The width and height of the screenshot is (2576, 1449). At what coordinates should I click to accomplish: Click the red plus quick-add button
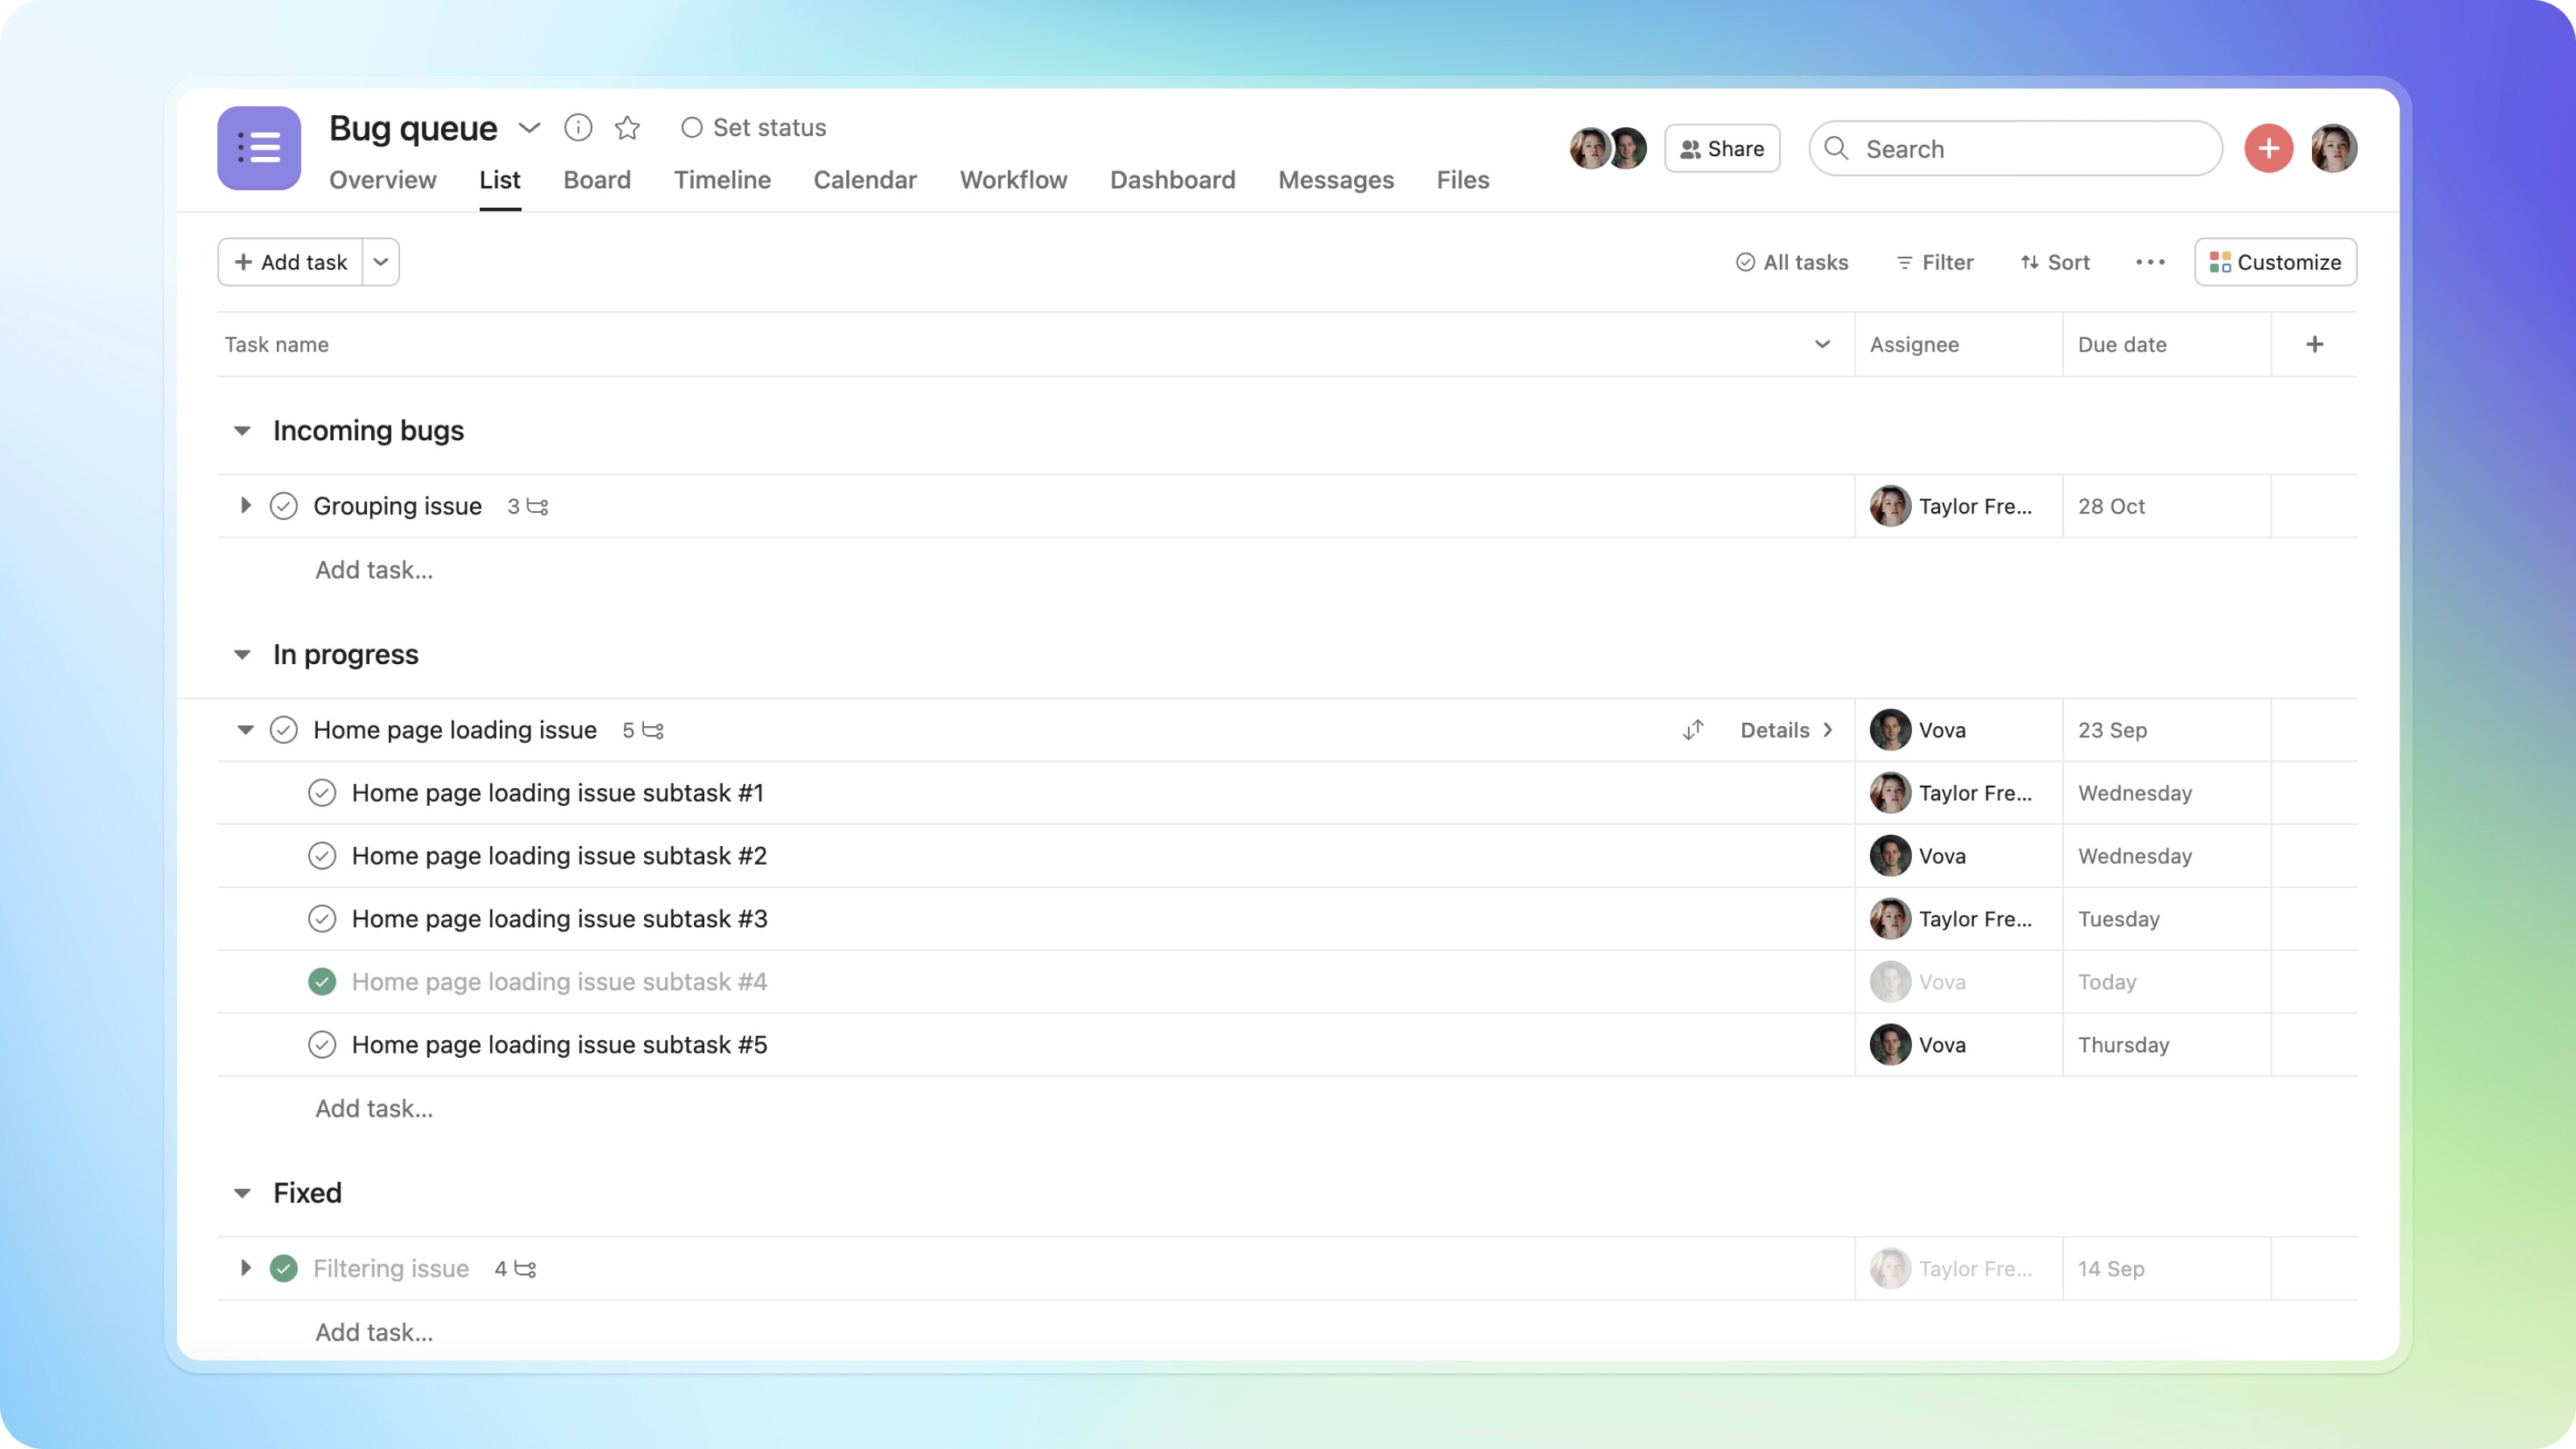pyautogui.click(x=2268, y=149)
